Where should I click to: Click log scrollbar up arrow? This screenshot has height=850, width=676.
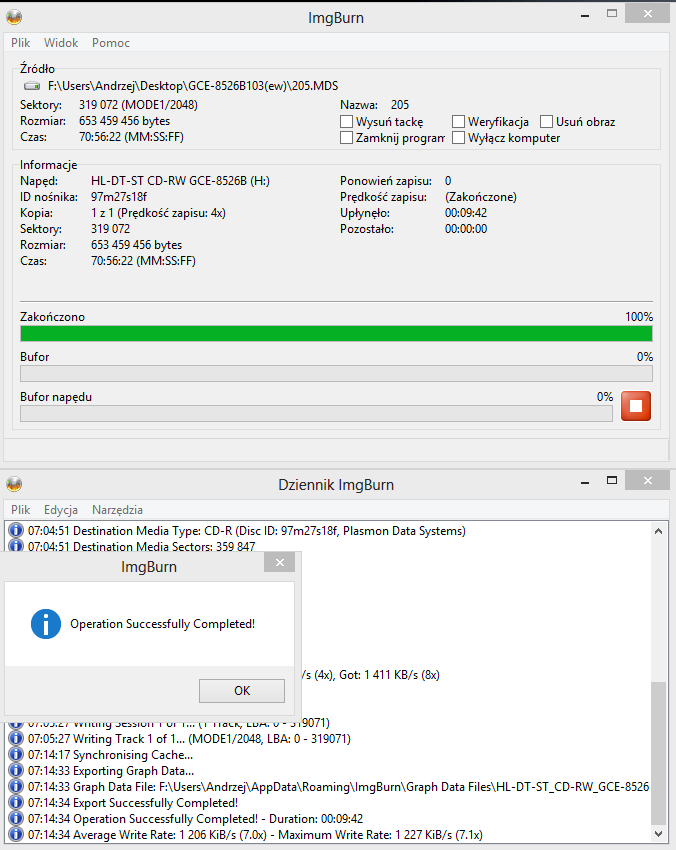coord(659,531)
